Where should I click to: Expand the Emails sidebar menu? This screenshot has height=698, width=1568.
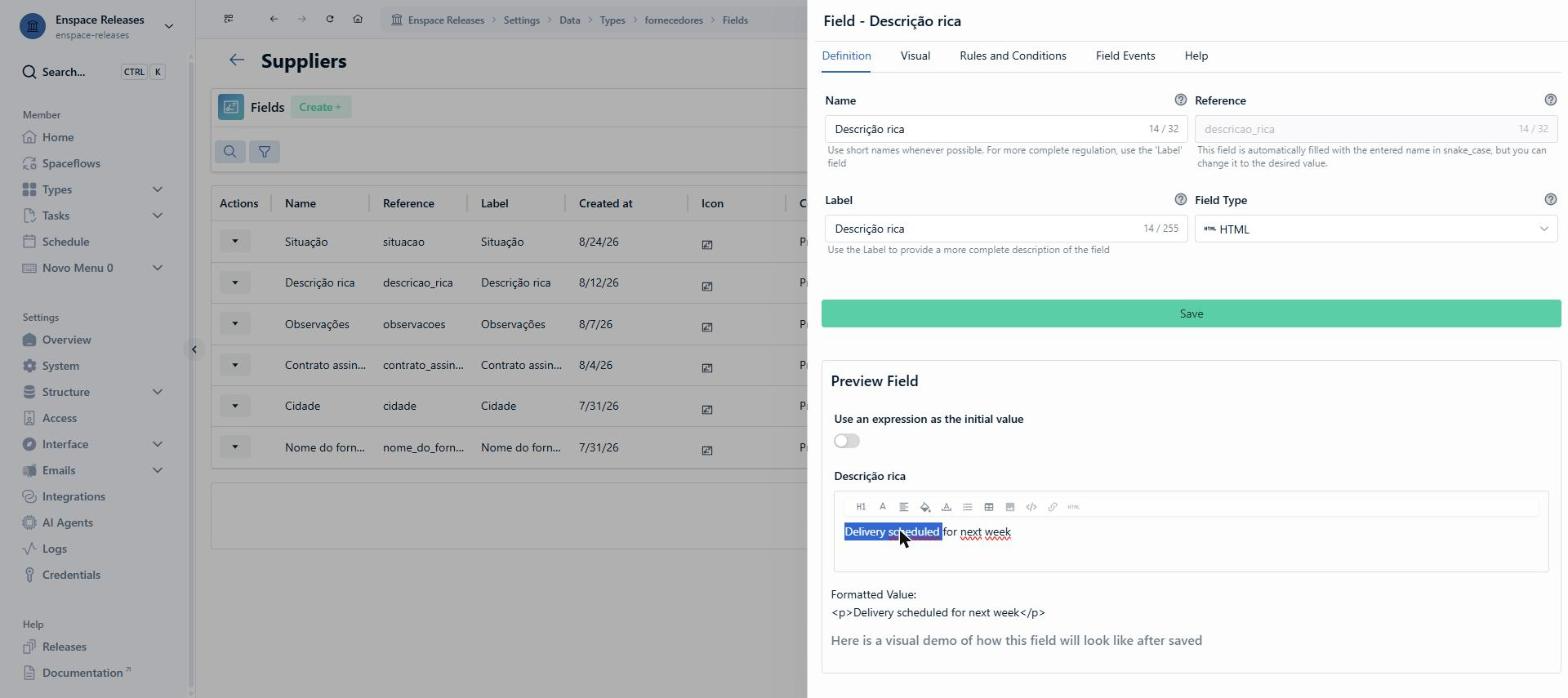[93, 470]
